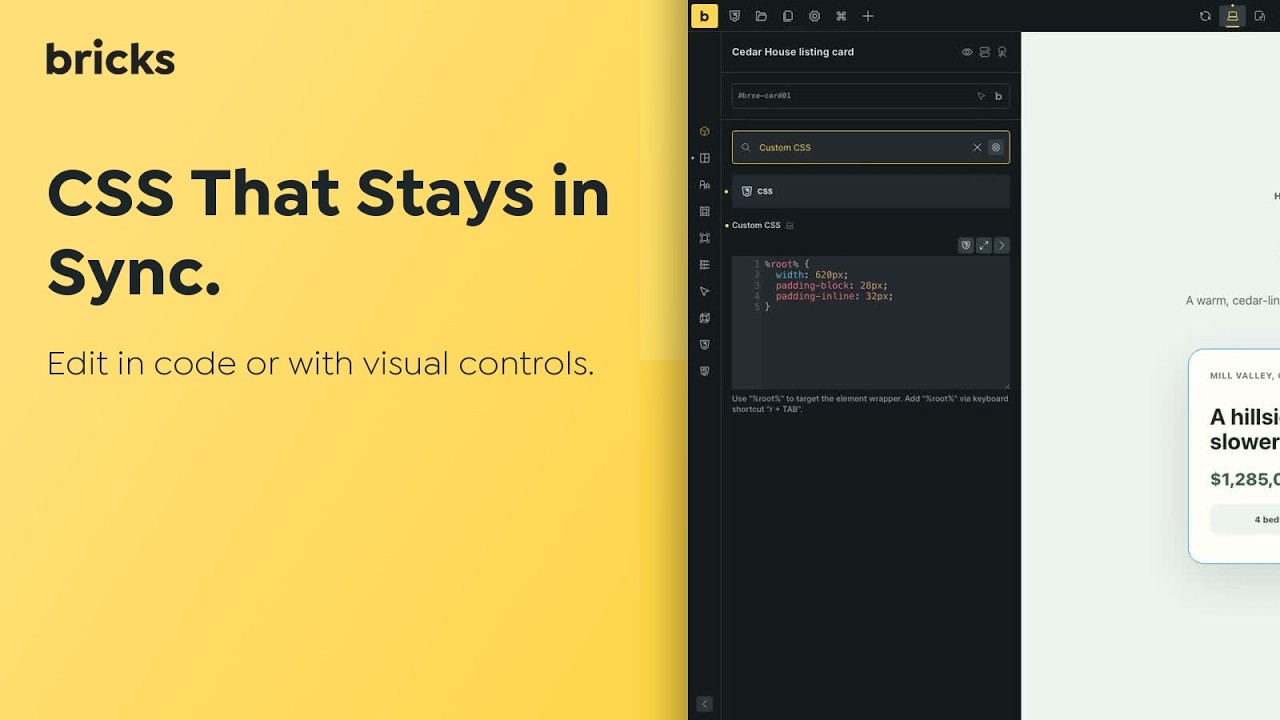Select the cube content tab in sidebar
Viewport: 1280px width, 720px height.
pos(705,131)
